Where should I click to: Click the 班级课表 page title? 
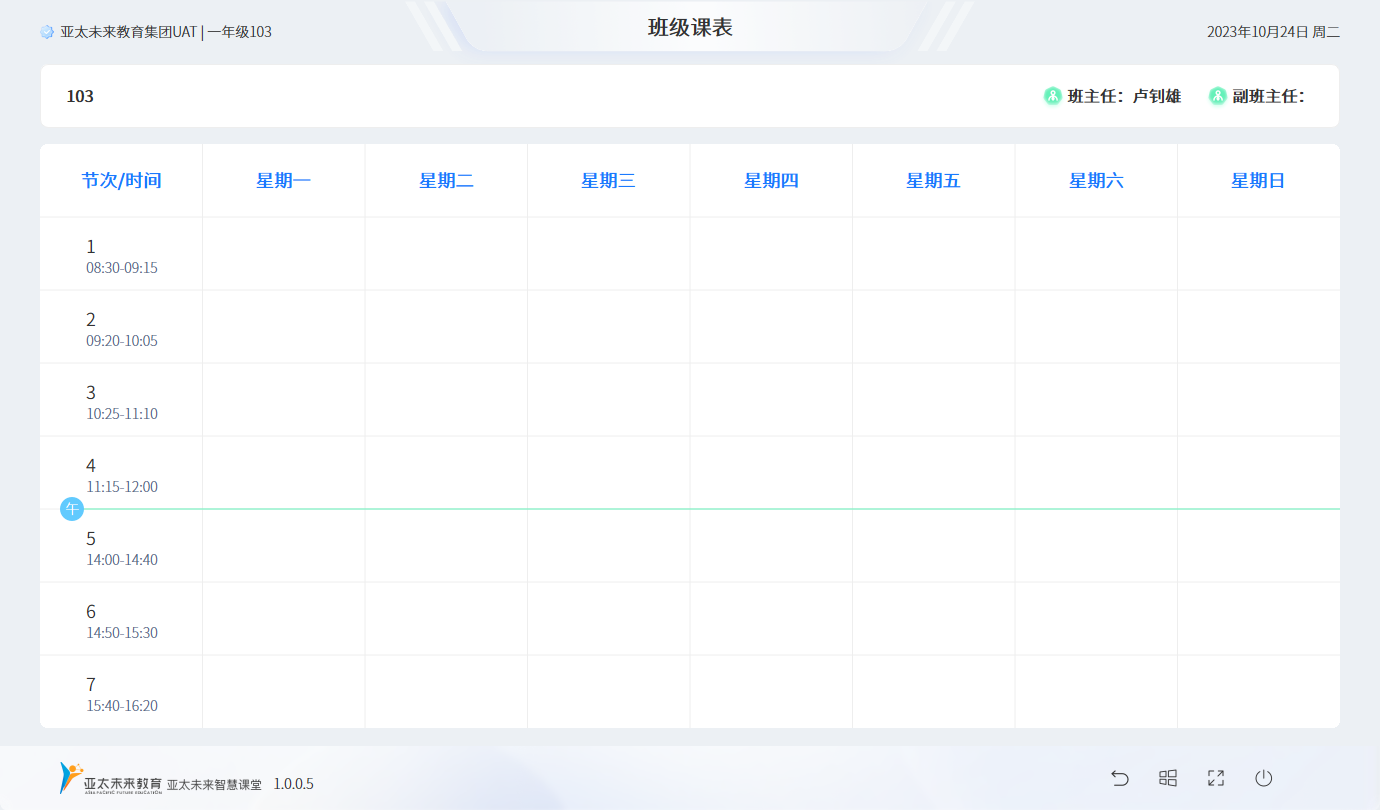[x=690, y=28]
